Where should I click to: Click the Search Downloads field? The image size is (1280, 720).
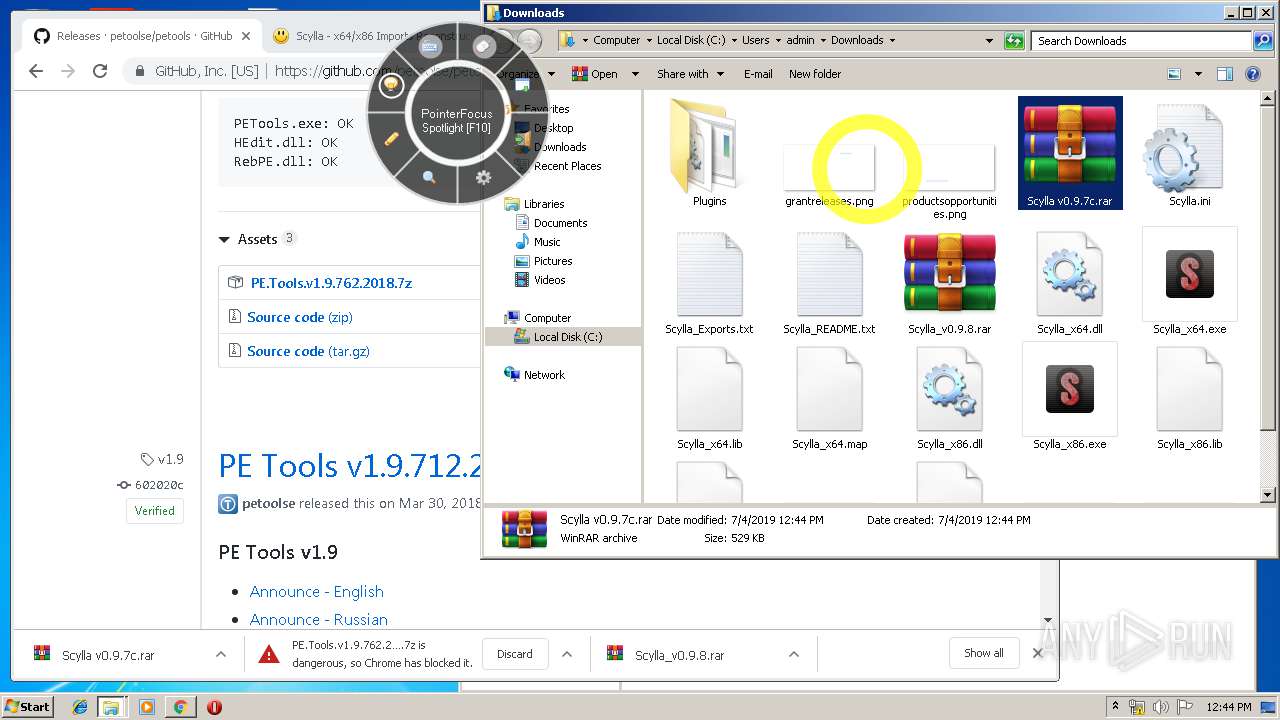(x=1143, y=41)
